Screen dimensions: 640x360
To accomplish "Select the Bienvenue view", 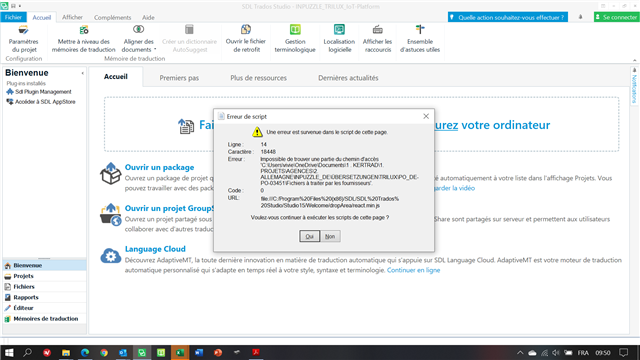I will click(44, 265).
